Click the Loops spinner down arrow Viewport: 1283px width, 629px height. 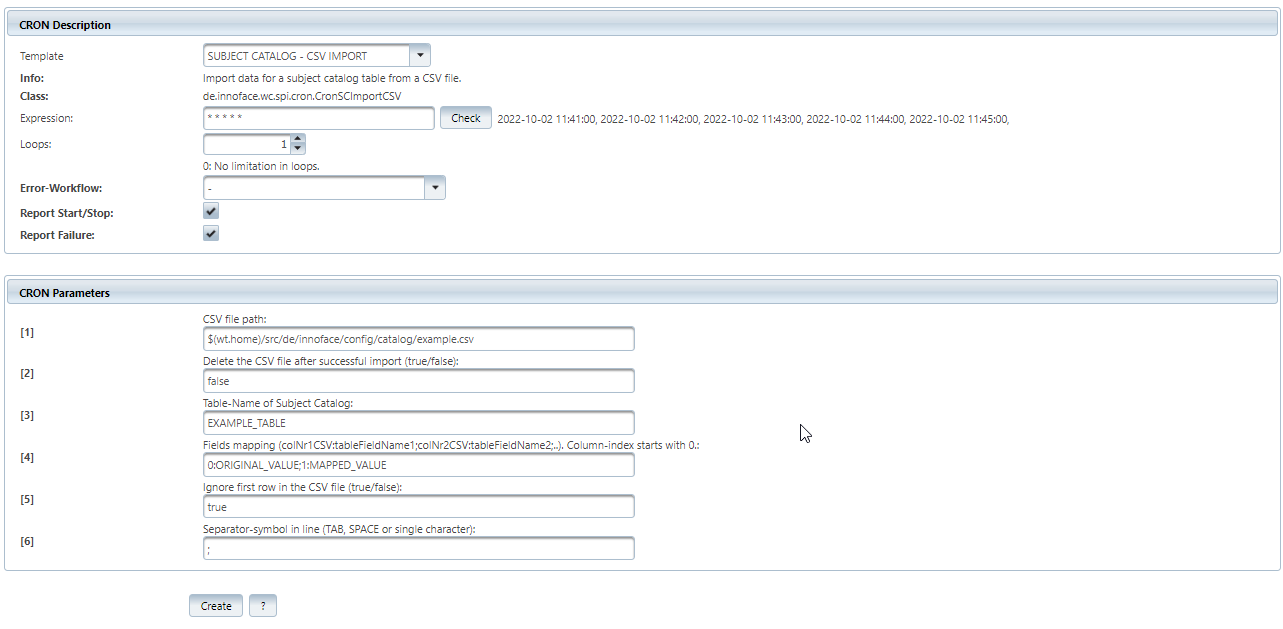[x=298, y=149]
